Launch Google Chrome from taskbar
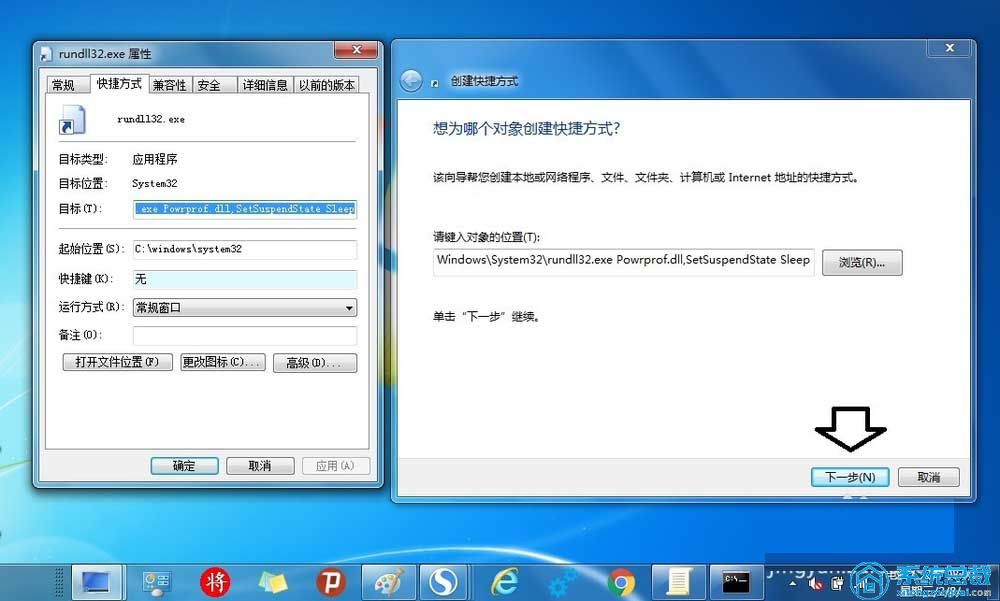The width and height of the screenshot is (1000, 601). coord(621,582)
